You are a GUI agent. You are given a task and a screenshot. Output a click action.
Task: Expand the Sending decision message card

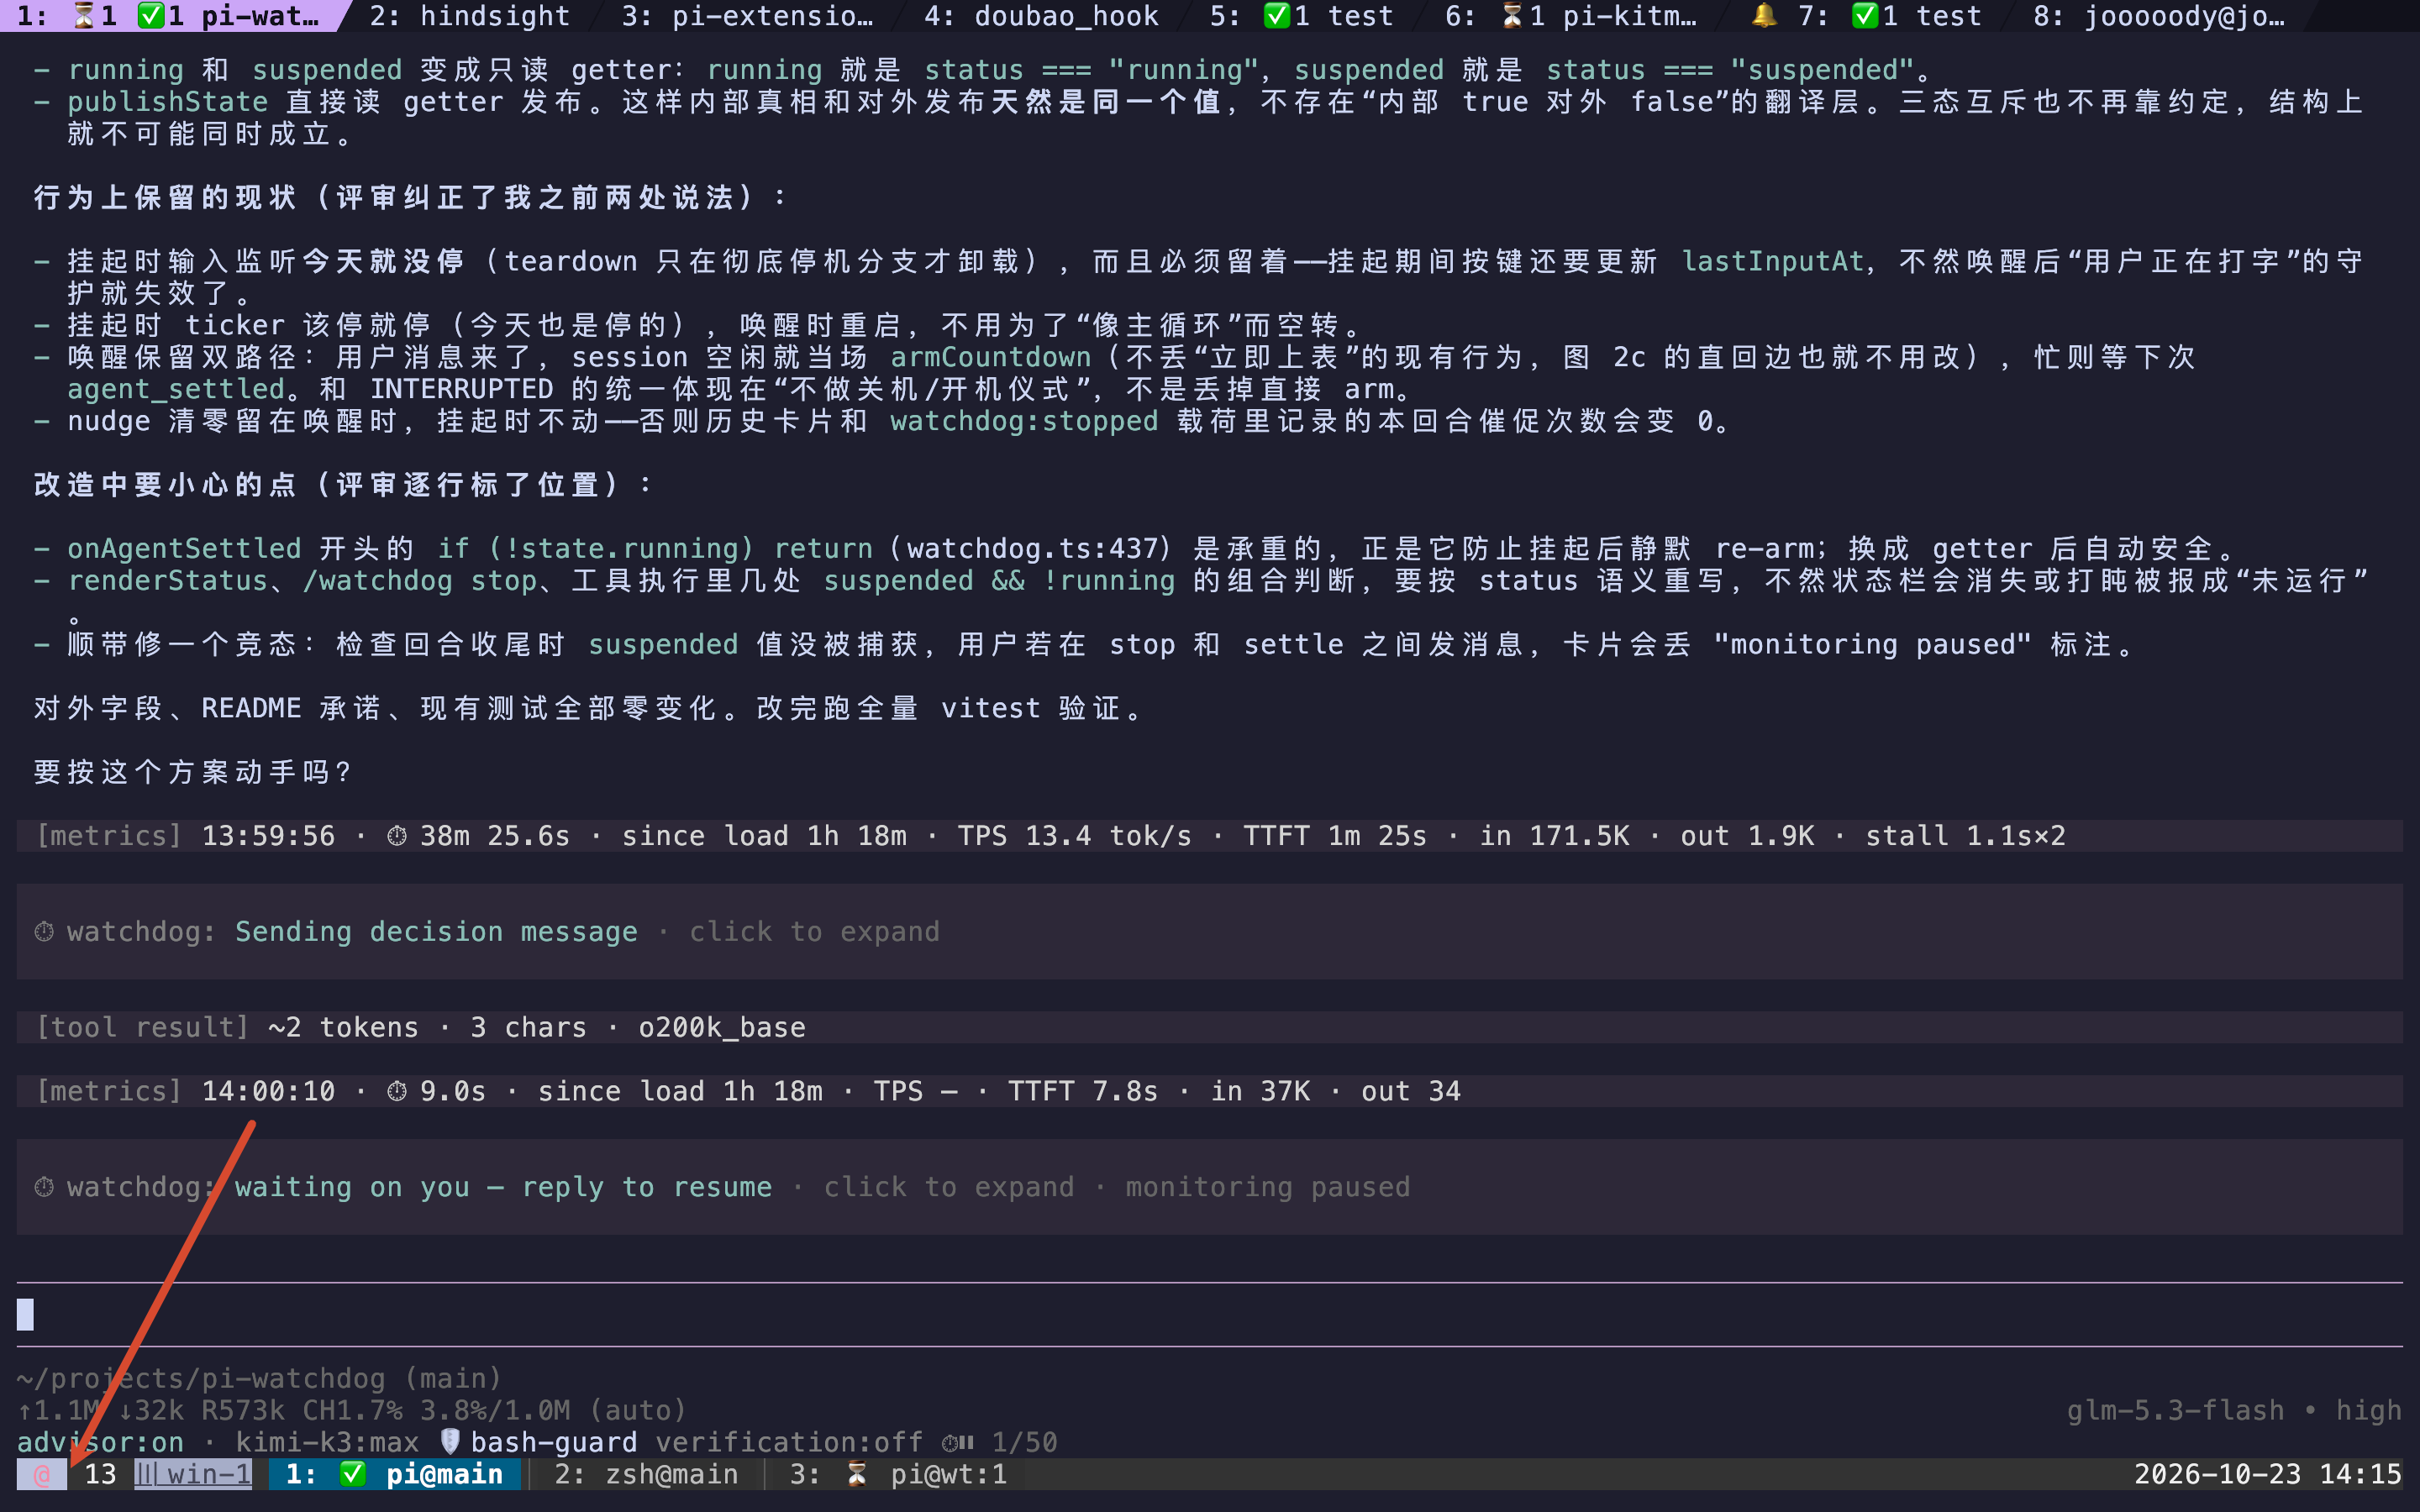[1209, 932]
